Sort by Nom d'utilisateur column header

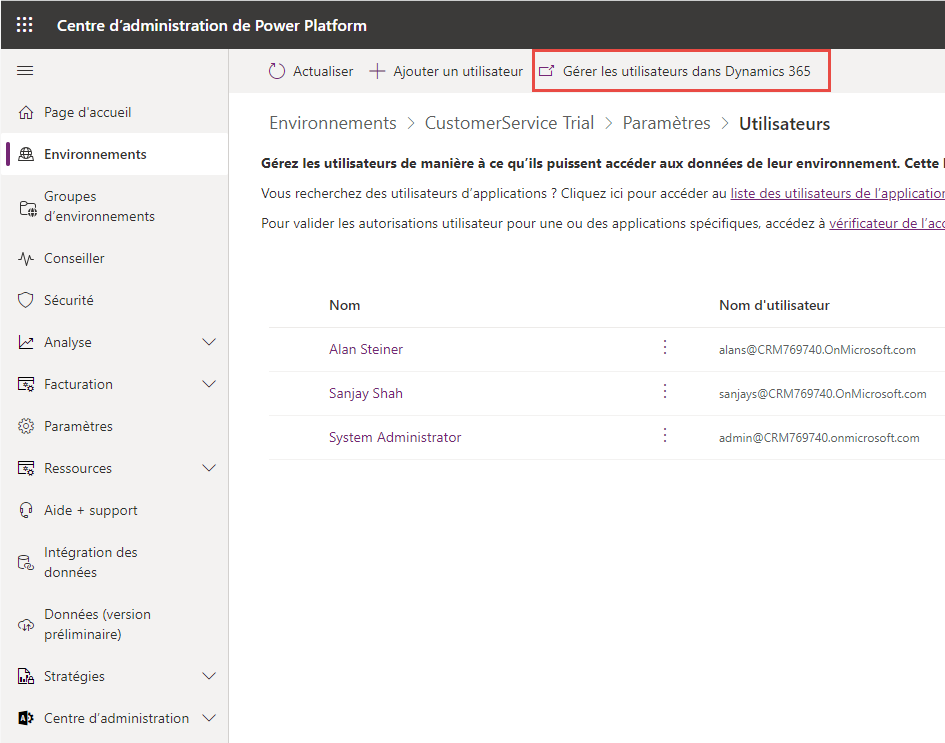click(x=774, y=306)
